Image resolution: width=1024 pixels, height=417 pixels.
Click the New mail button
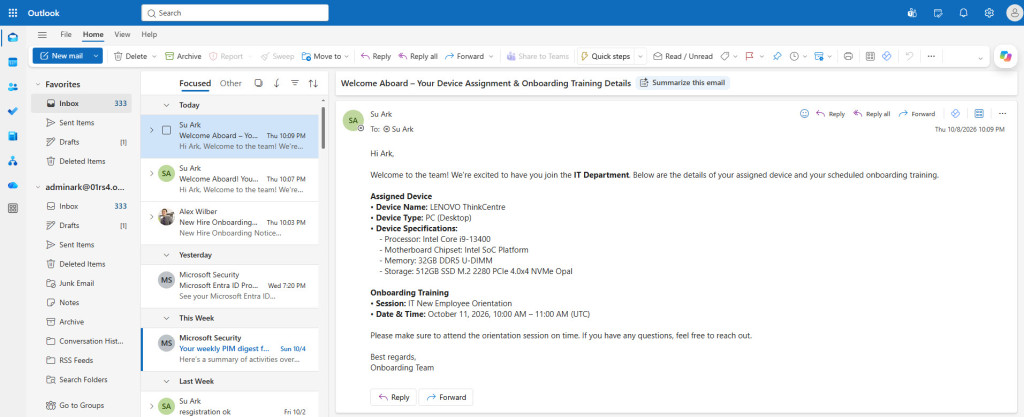(x=61, y=56)
